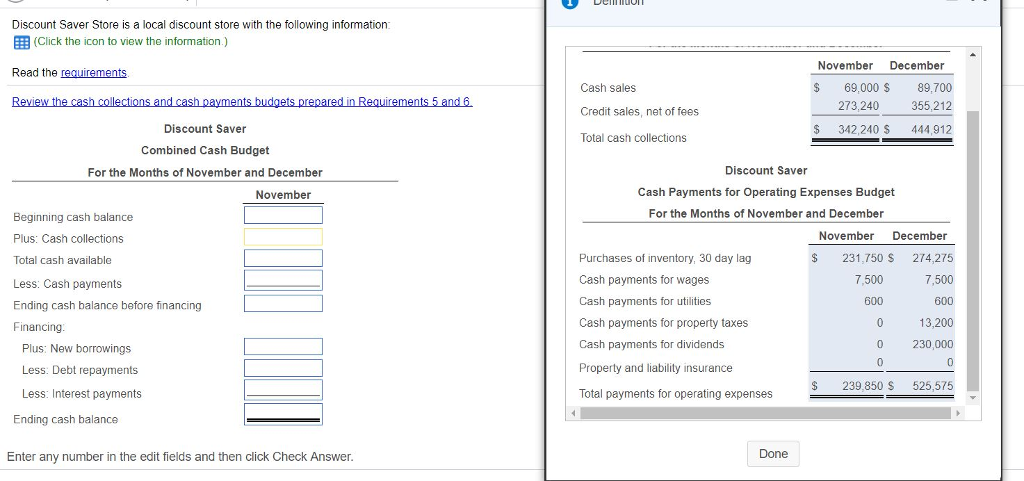Select the Less: Cash payments input field
Screen dimensions: 1024x481
[283, 281]
